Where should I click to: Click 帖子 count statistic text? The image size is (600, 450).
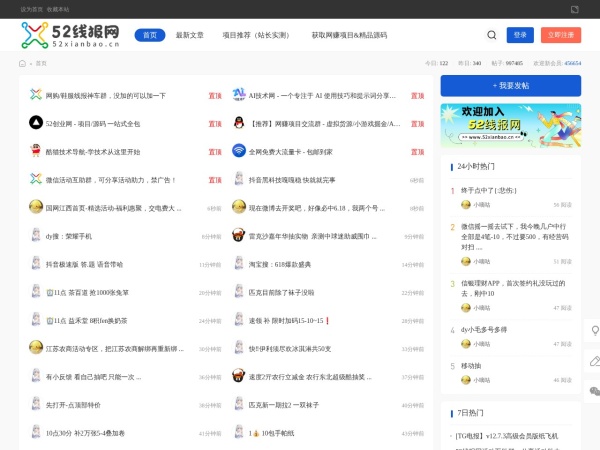click(x=507, y=63)
